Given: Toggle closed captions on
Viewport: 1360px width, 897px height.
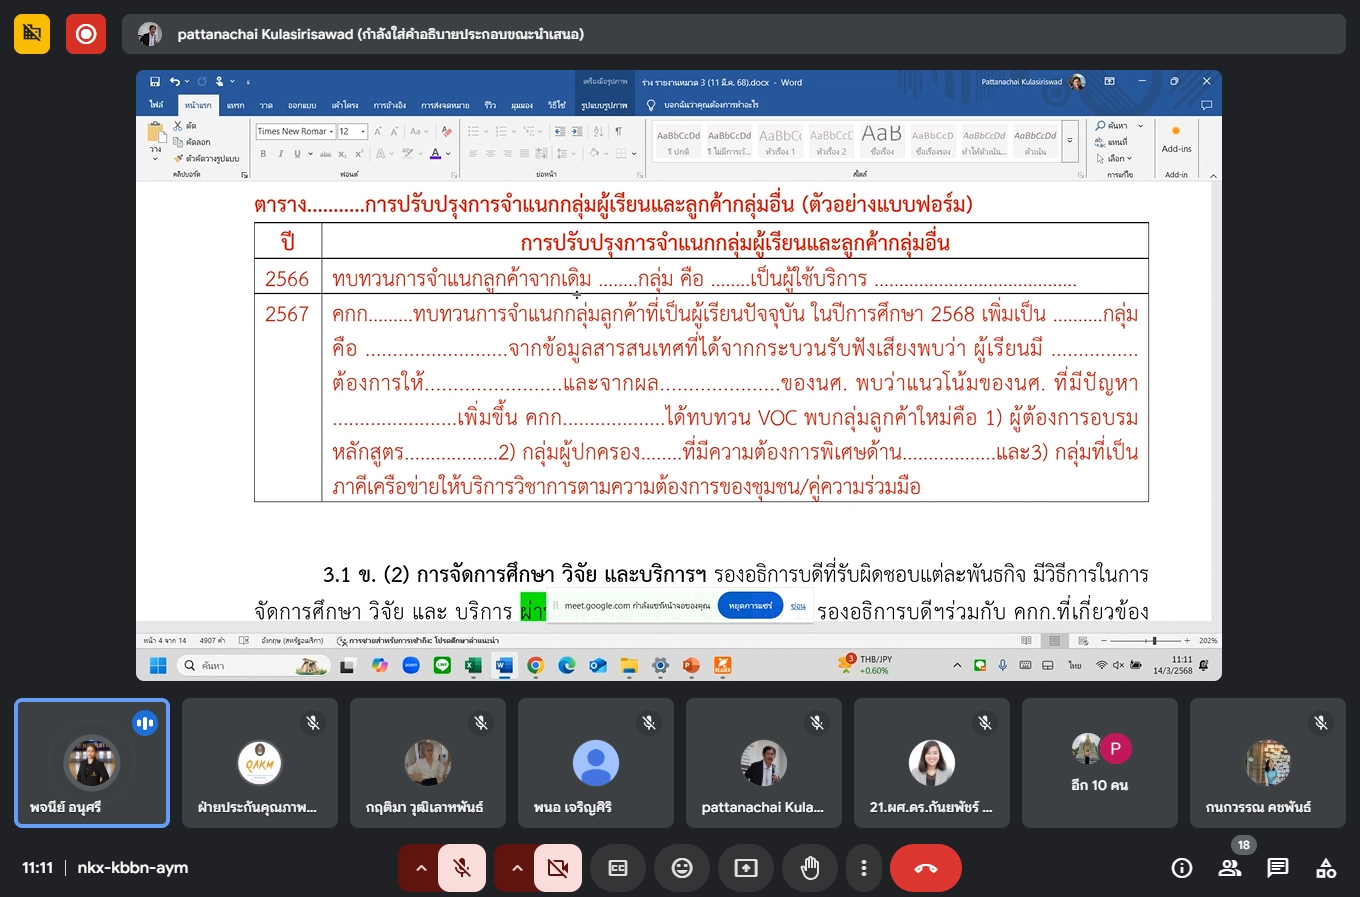Looking at the screenshot, I should click(x=618, y=868).
